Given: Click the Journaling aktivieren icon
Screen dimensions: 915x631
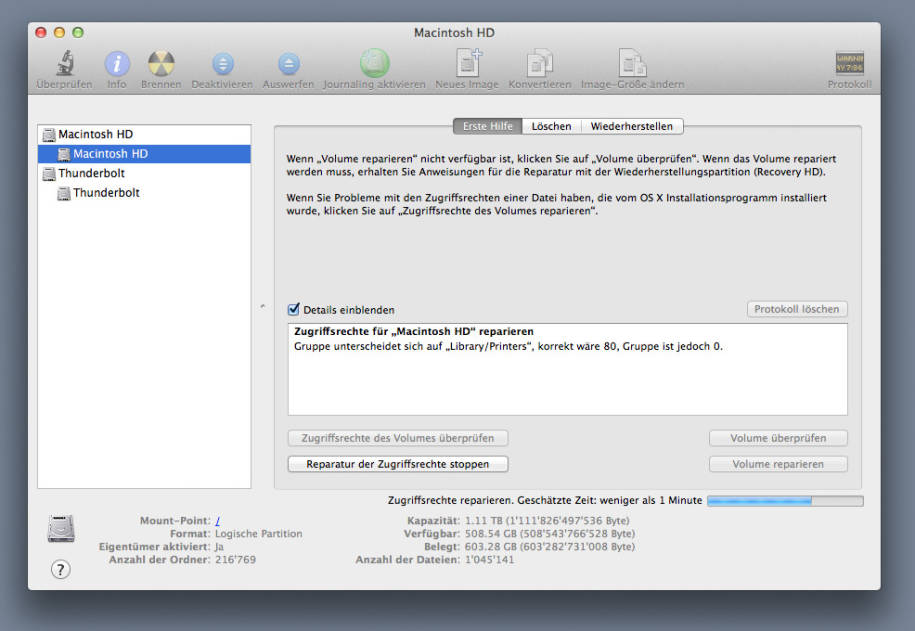Looking at the screenshot, I should 375,63.
